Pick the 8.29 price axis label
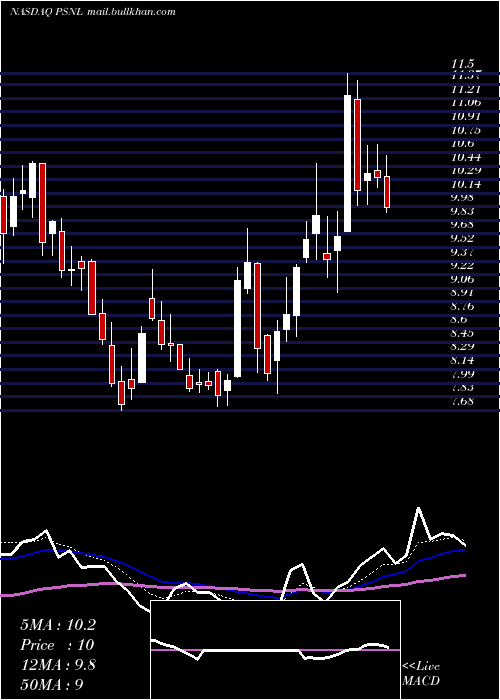The height and width of the screenshot is (700, 500). 464,347
